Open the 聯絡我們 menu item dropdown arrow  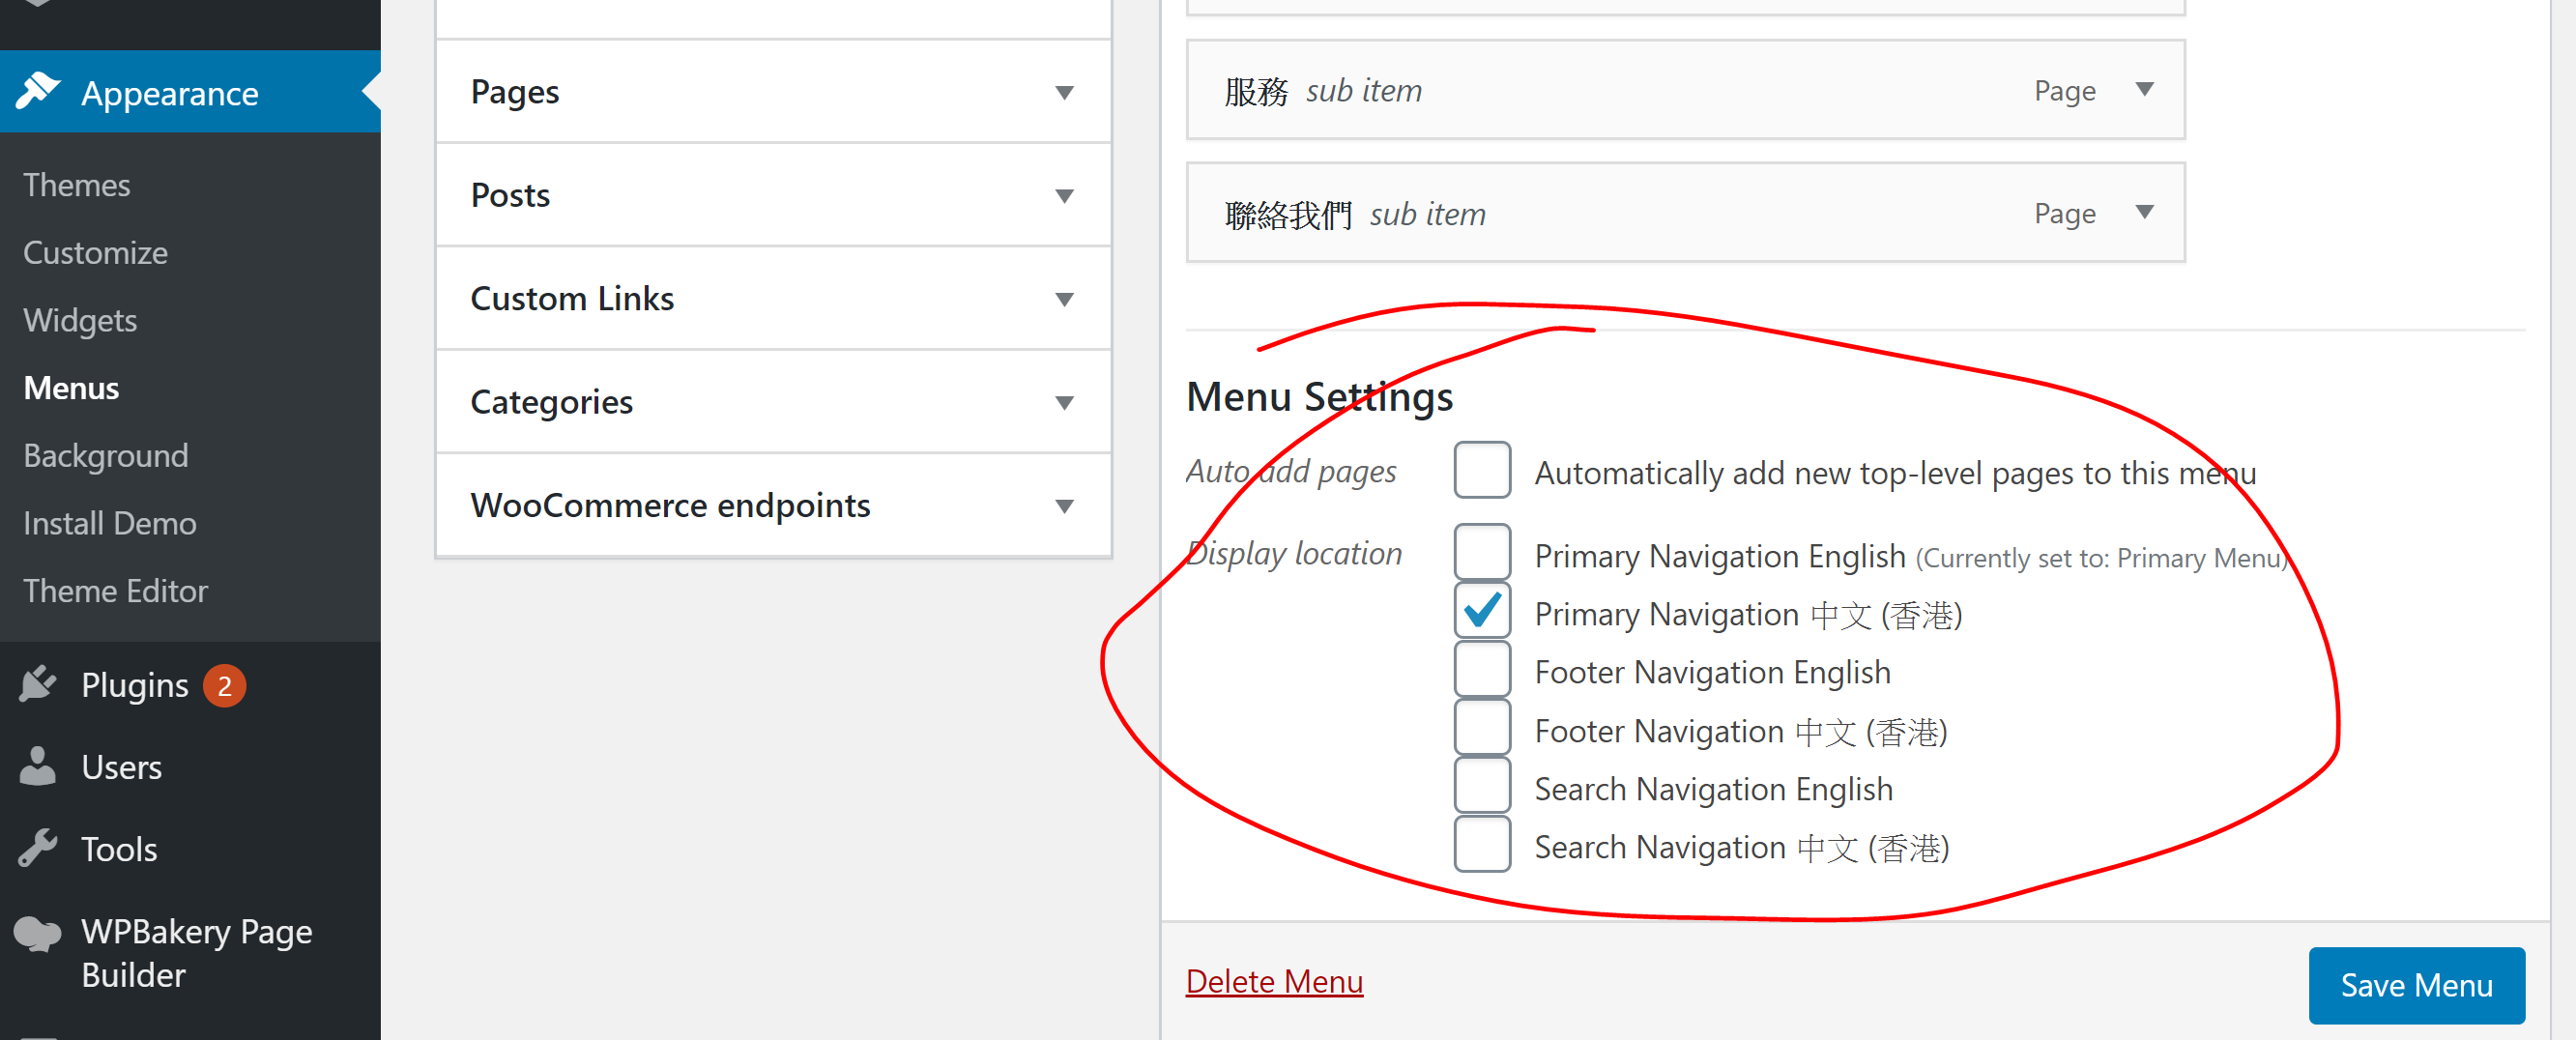[x=2144, y=212]
